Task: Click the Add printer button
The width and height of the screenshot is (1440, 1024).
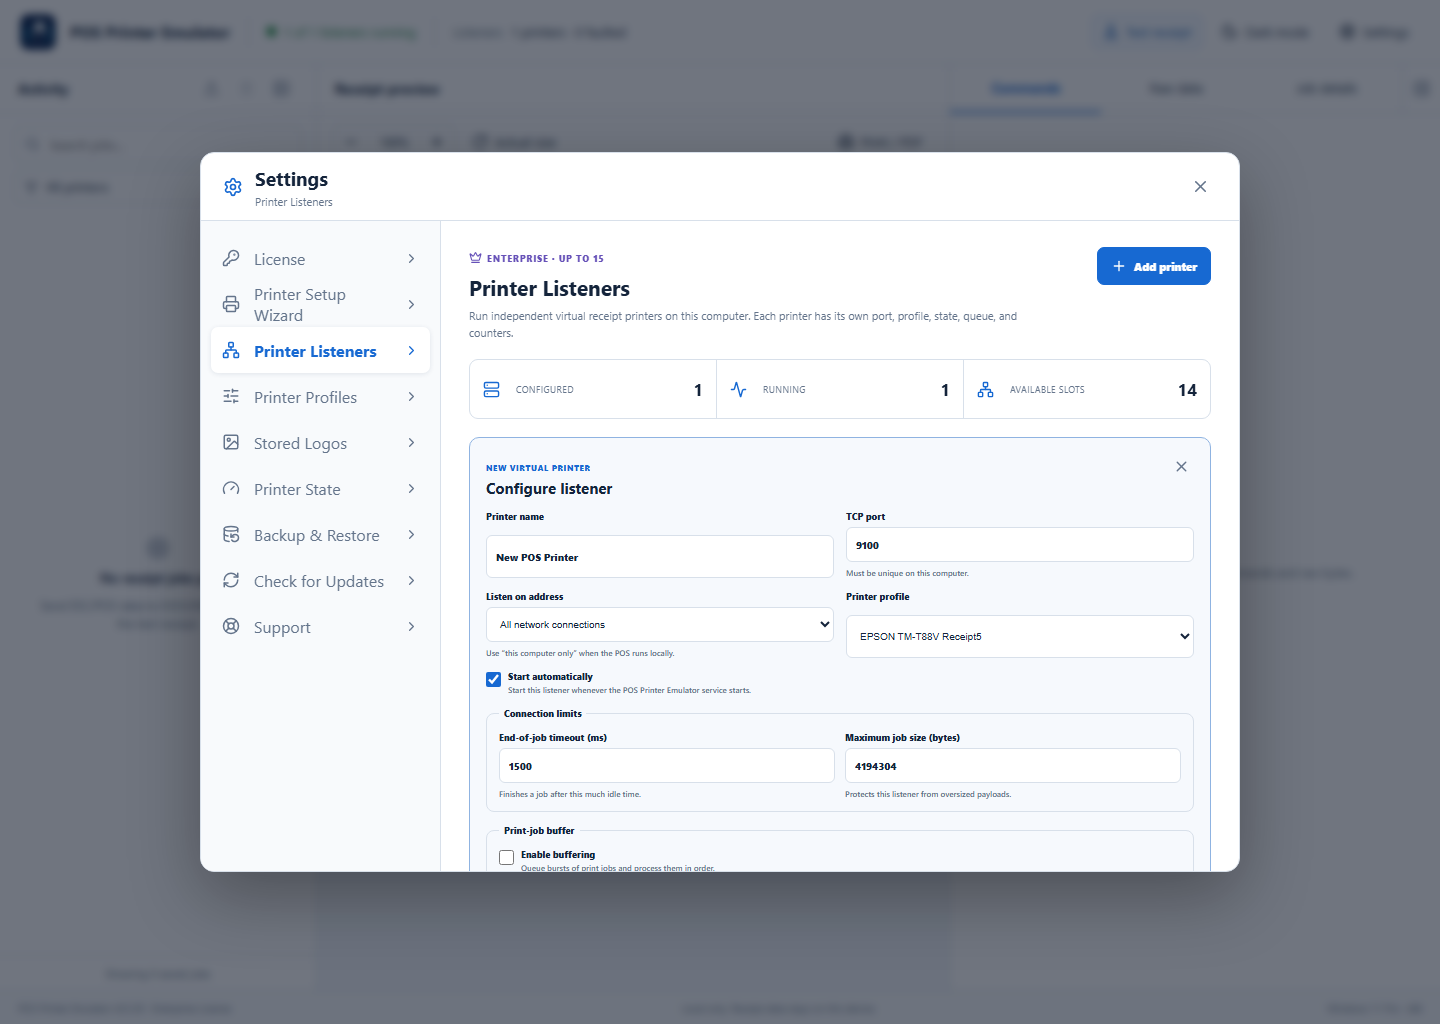Action: click(x=1154, y=266)
